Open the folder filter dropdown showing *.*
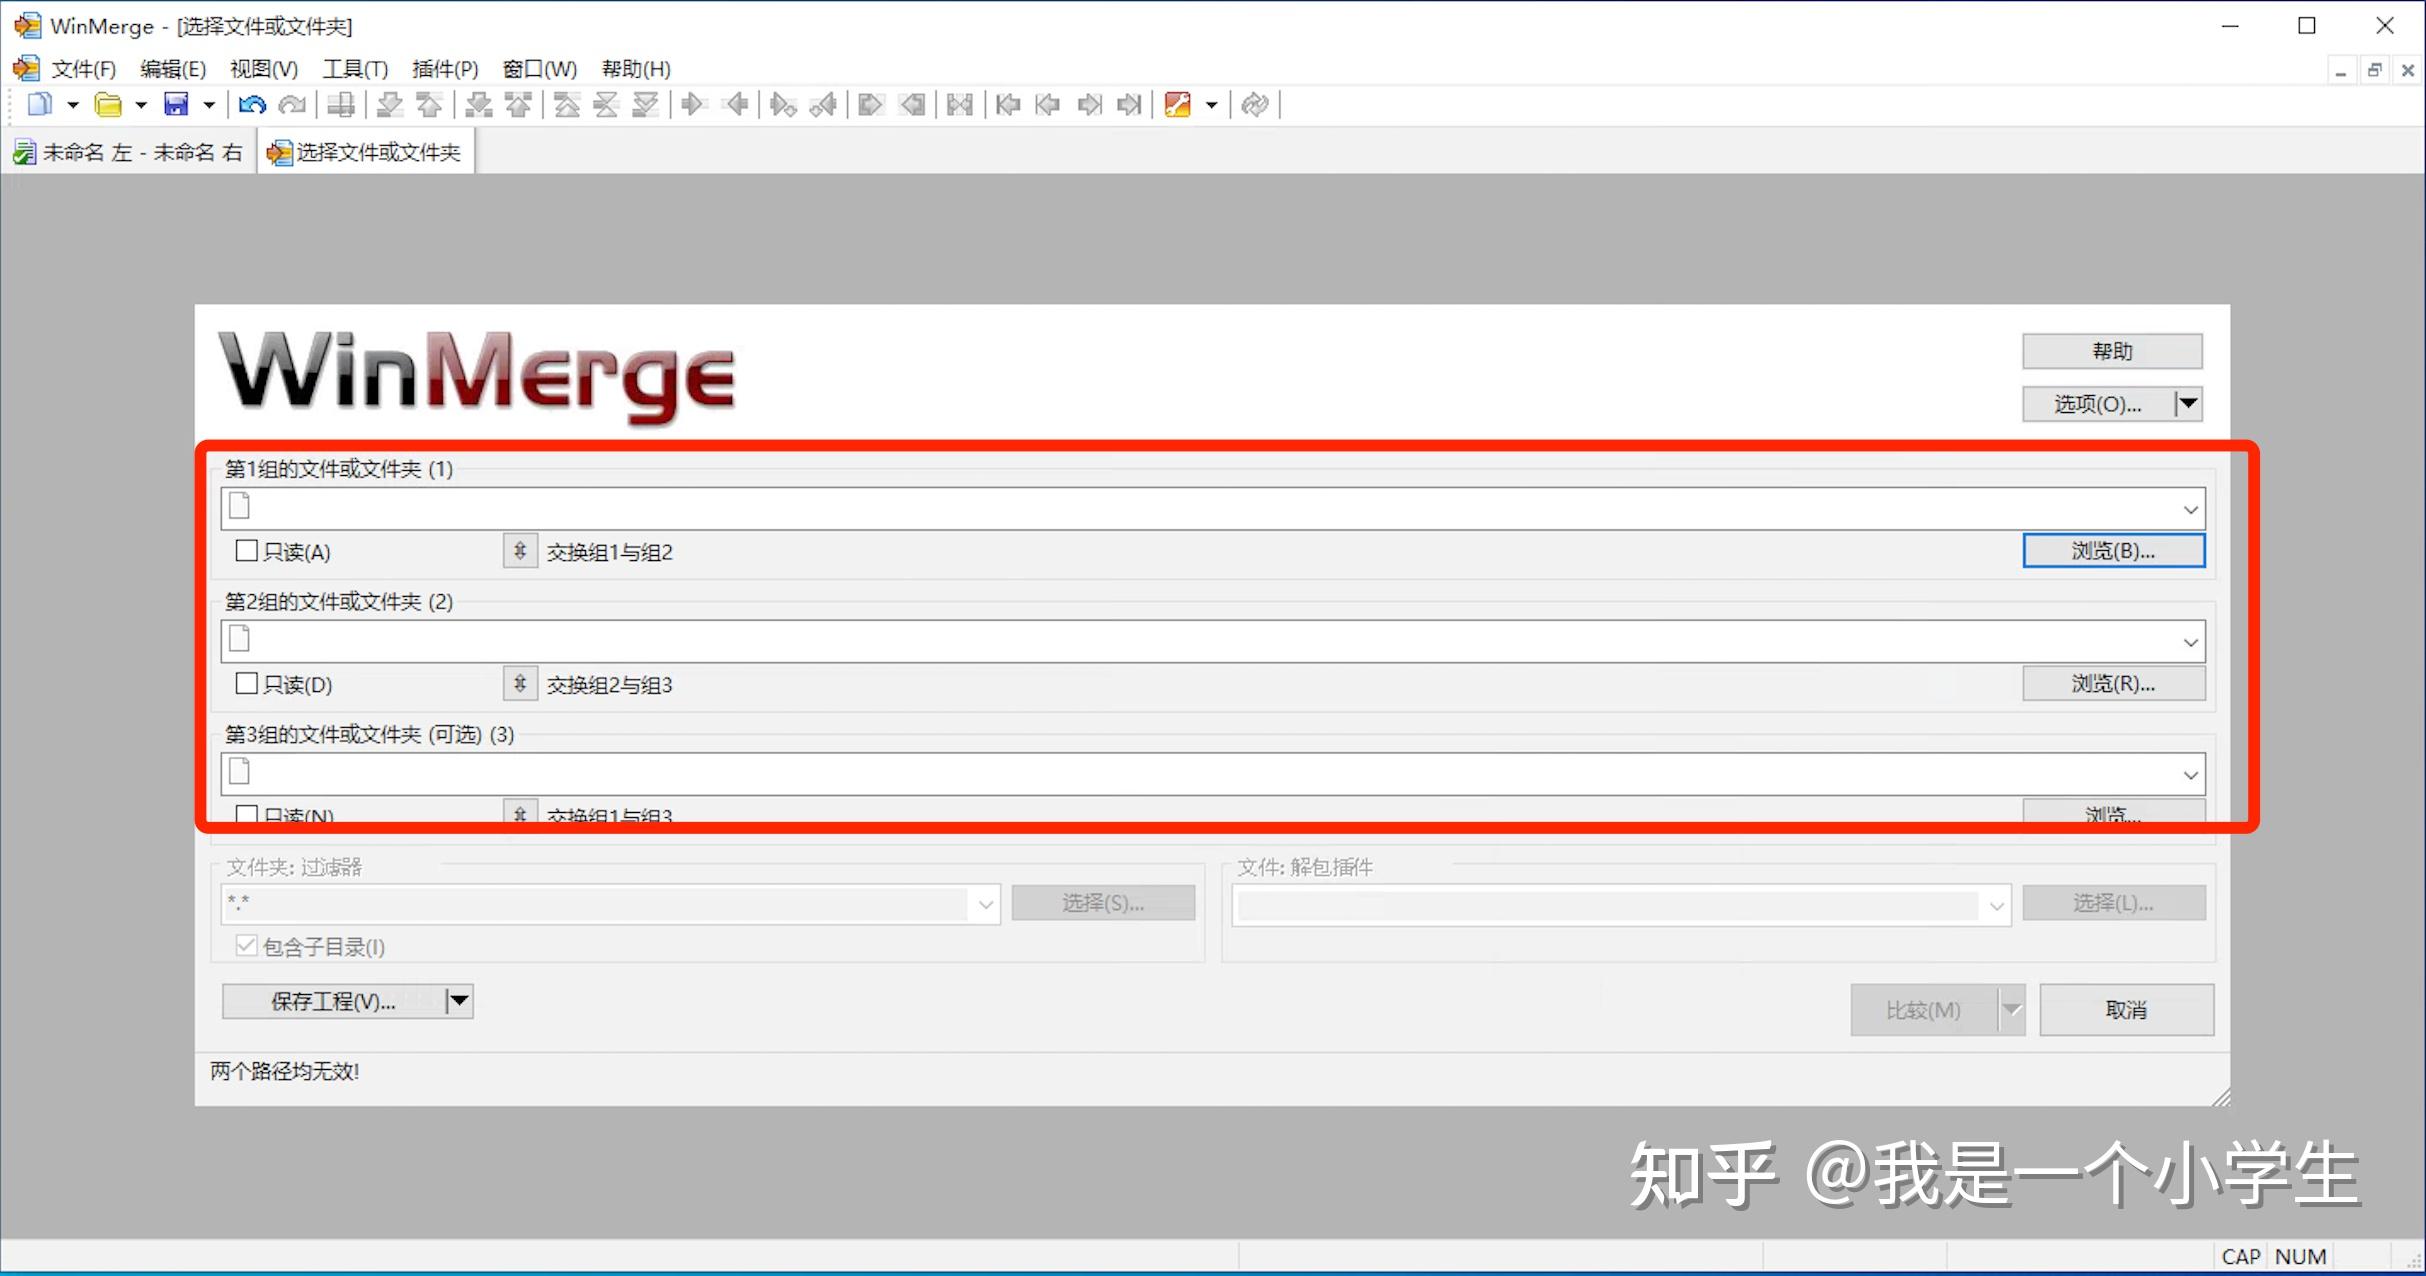 pyautogui.click(x=985, y=903)
